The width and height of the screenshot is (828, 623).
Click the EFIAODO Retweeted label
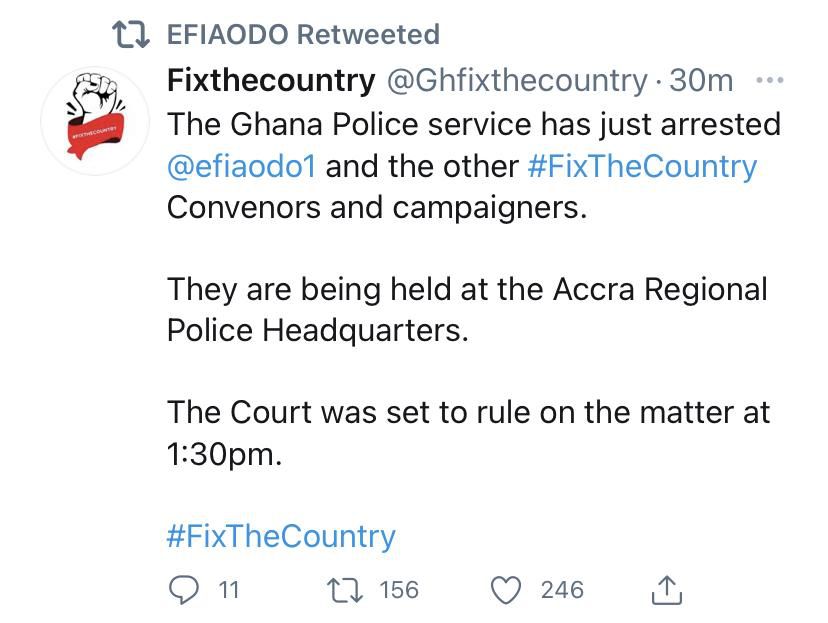click(x=302, y=35)
